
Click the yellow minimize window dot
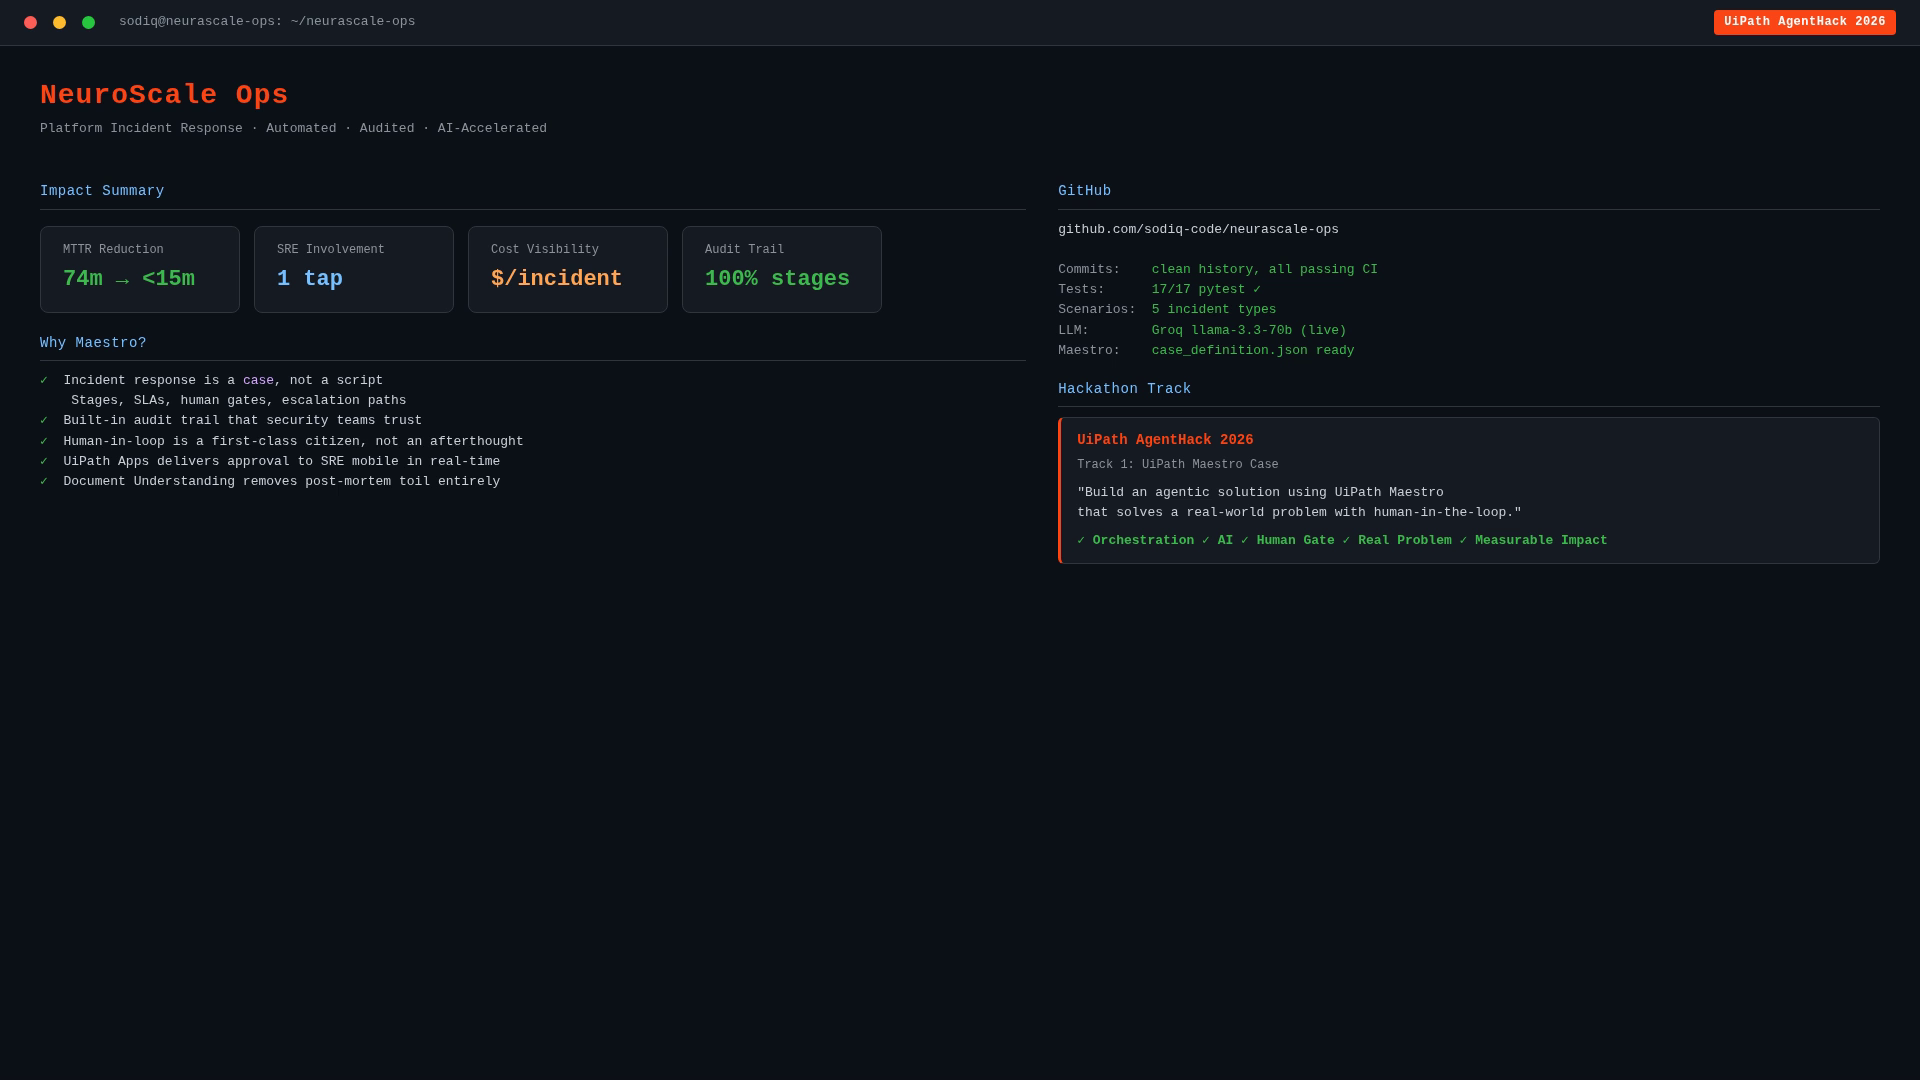[59, 22]
